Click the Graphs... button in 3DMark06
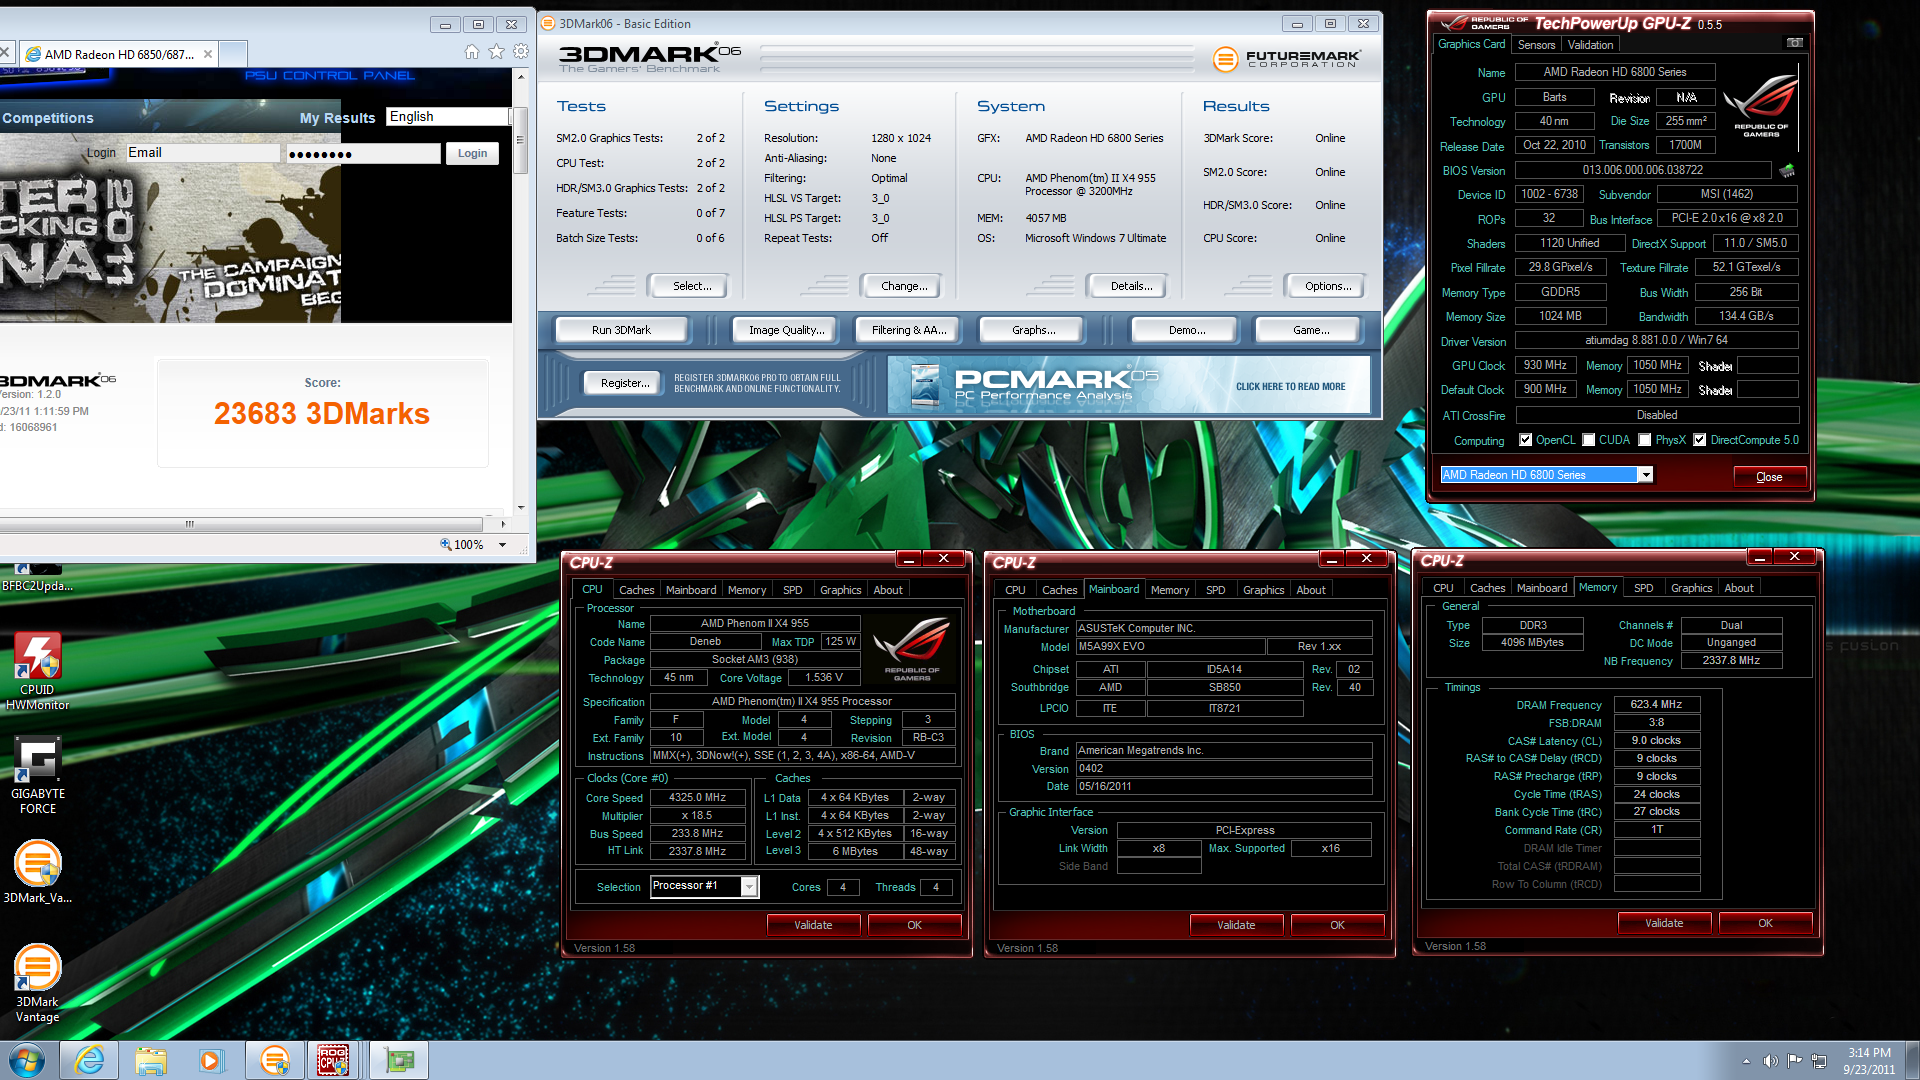The image size is (1920, 1080). point(1033,330)
